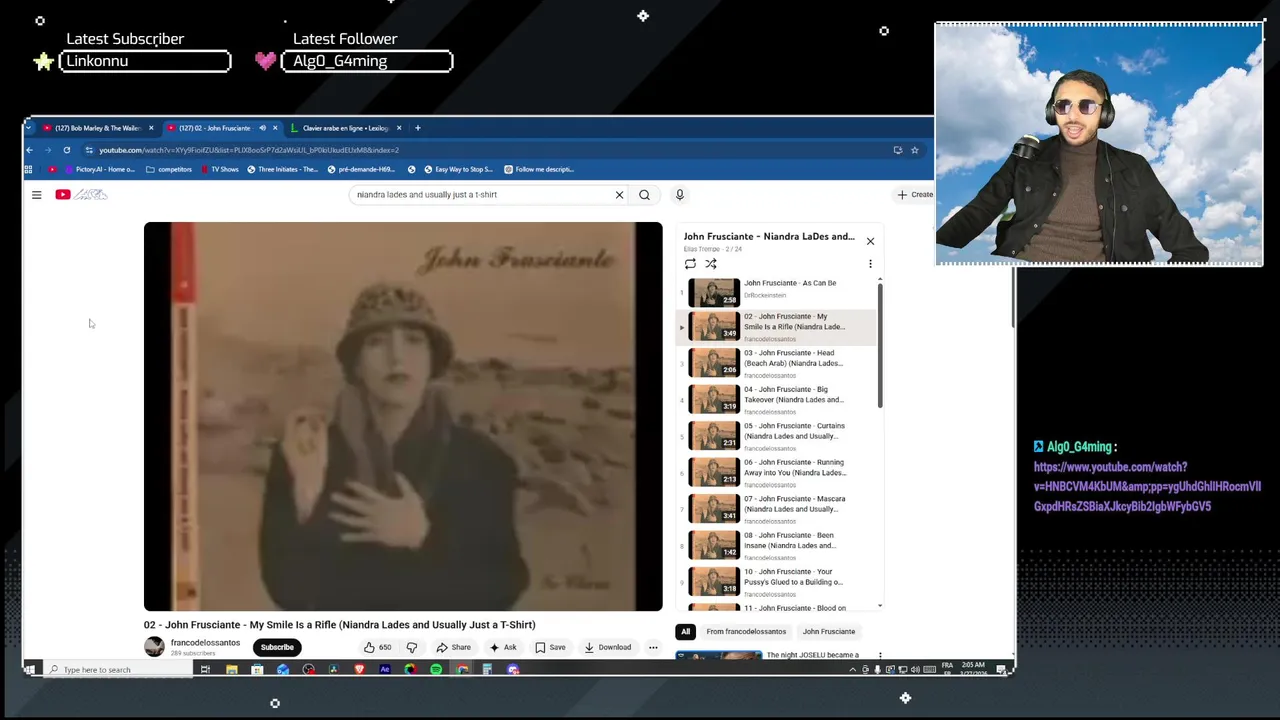This screenshot has height=720, width=1280.
Task: Open Task View on the taskbar
Action: (x=205, y=670)
